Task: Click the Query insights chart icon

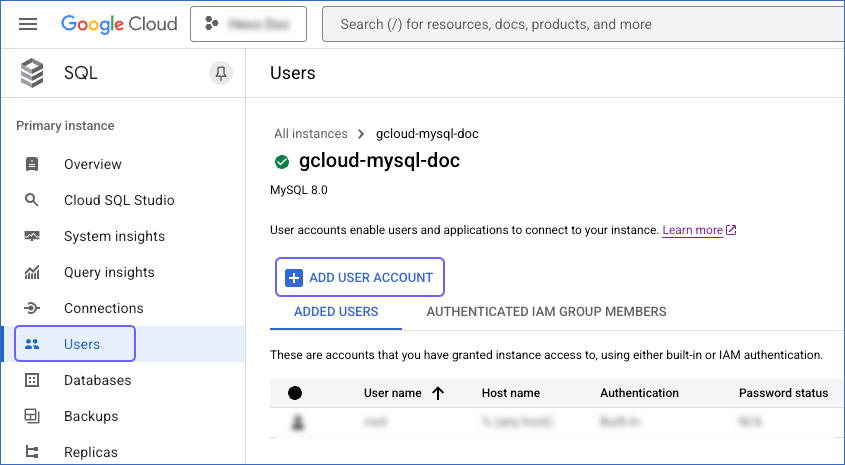Action: pos(32,272)
